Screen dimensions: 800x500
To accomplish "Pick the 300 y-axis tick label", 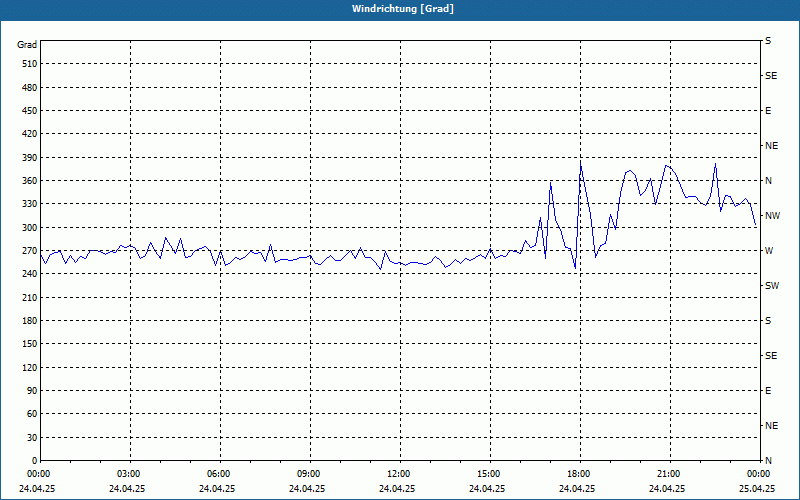I will (30, 228).
